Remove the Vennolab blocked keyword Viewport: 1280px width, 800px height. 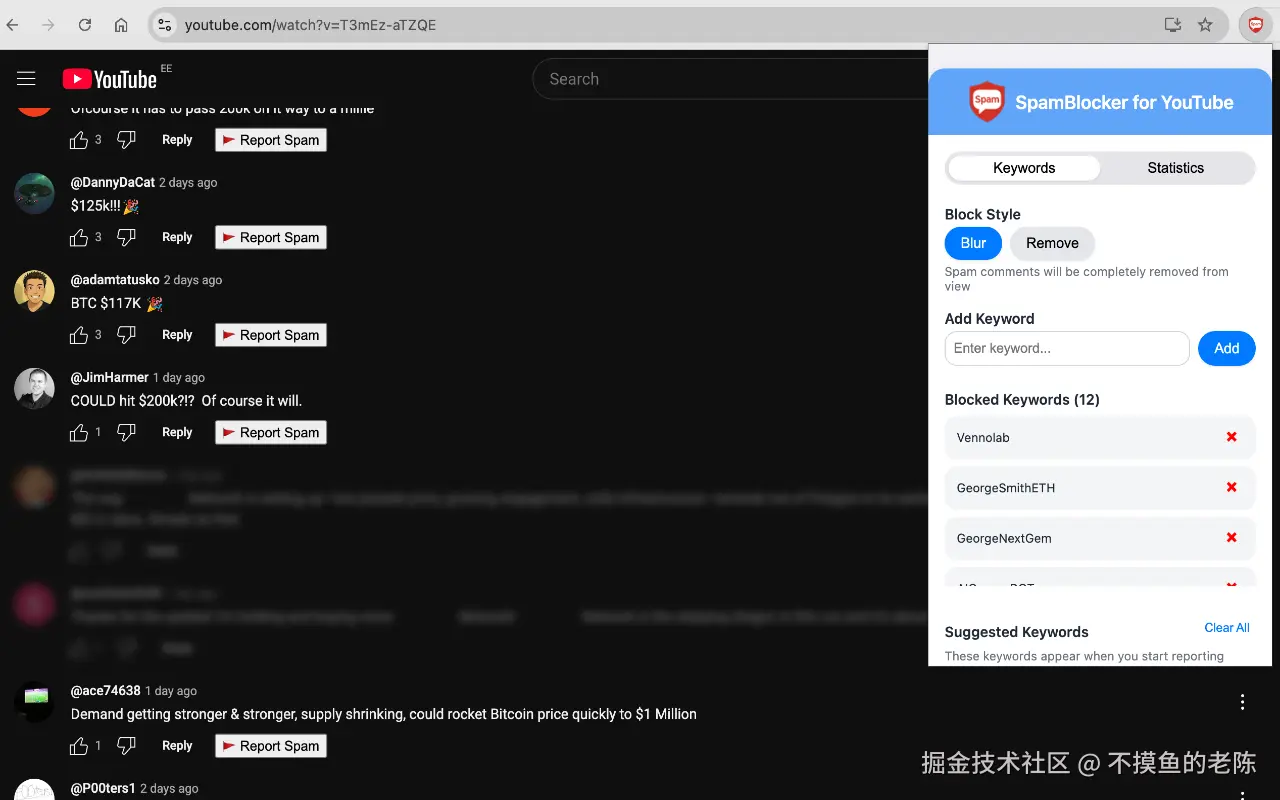(x=1231, y=437)
